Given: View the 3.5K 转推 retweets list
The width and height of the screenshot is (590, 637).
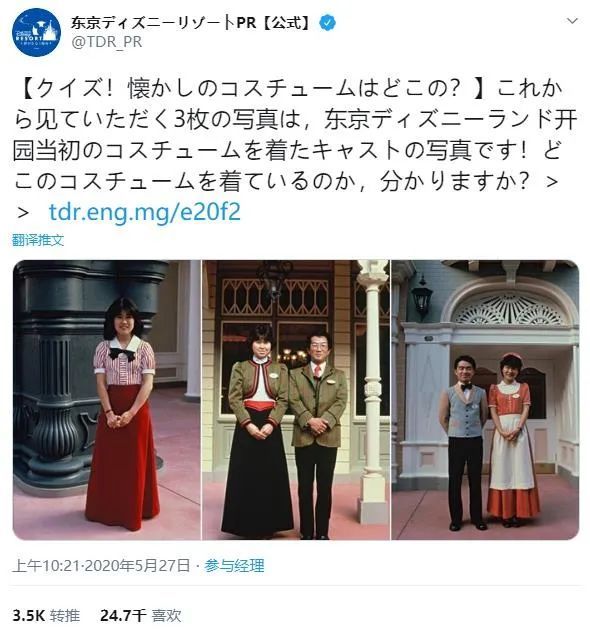Looking at the screenshot, I should tap(46, 615).
